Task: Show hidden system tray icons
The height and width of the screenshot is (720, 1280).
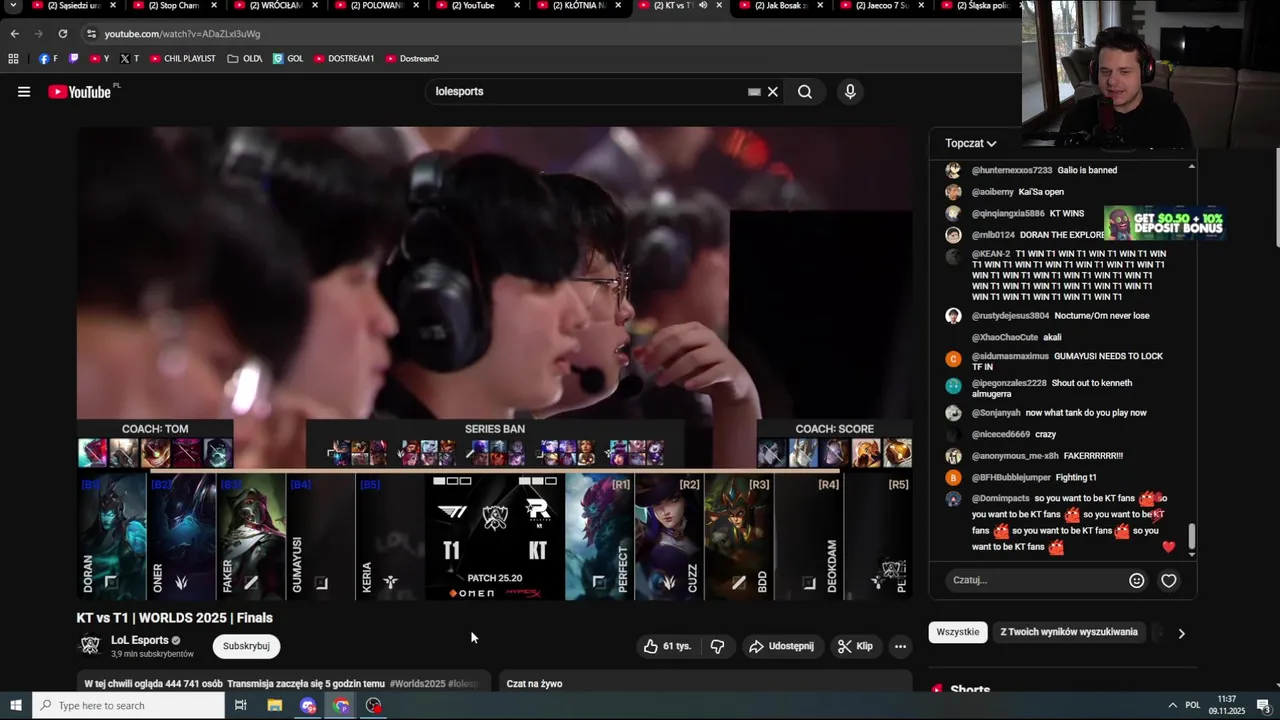Action: [1172, 706]
